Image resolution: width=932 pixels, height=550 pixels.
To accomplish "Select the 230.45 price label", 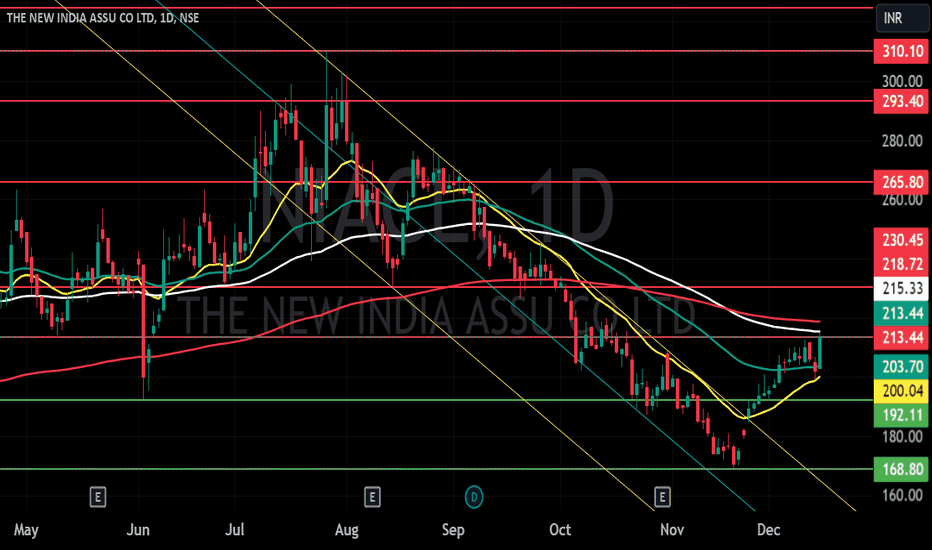I will (901, 240).
